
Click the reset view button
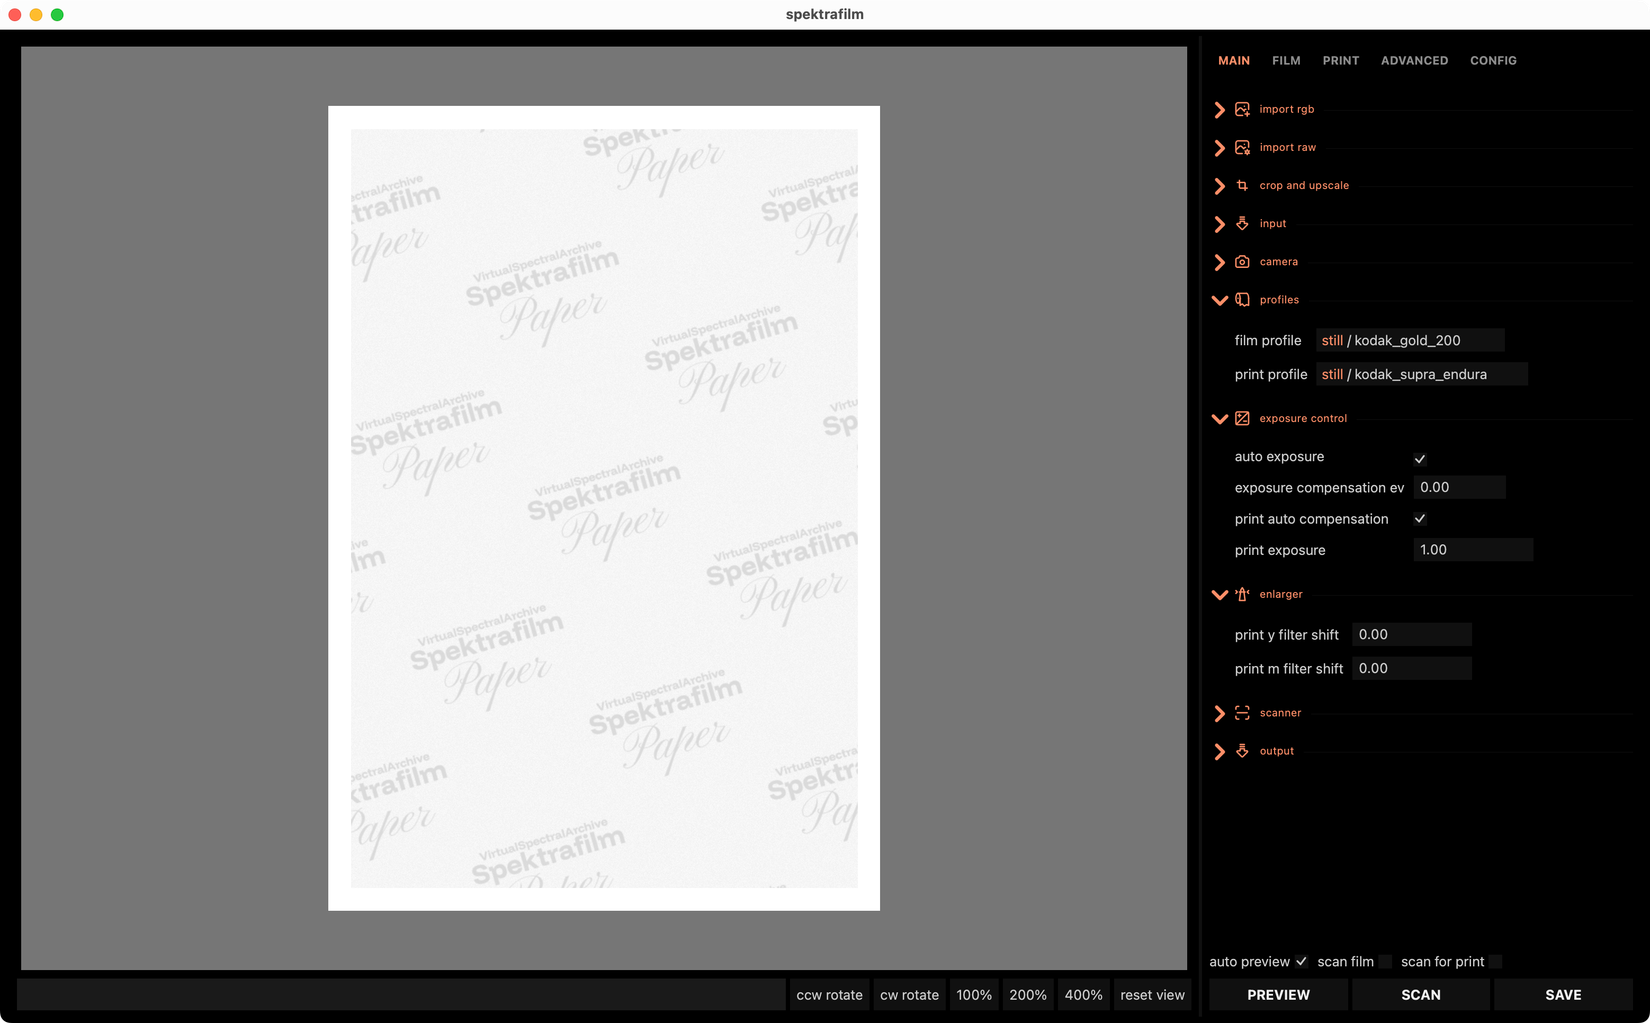pyautogui.click(x=1152, y=995)
